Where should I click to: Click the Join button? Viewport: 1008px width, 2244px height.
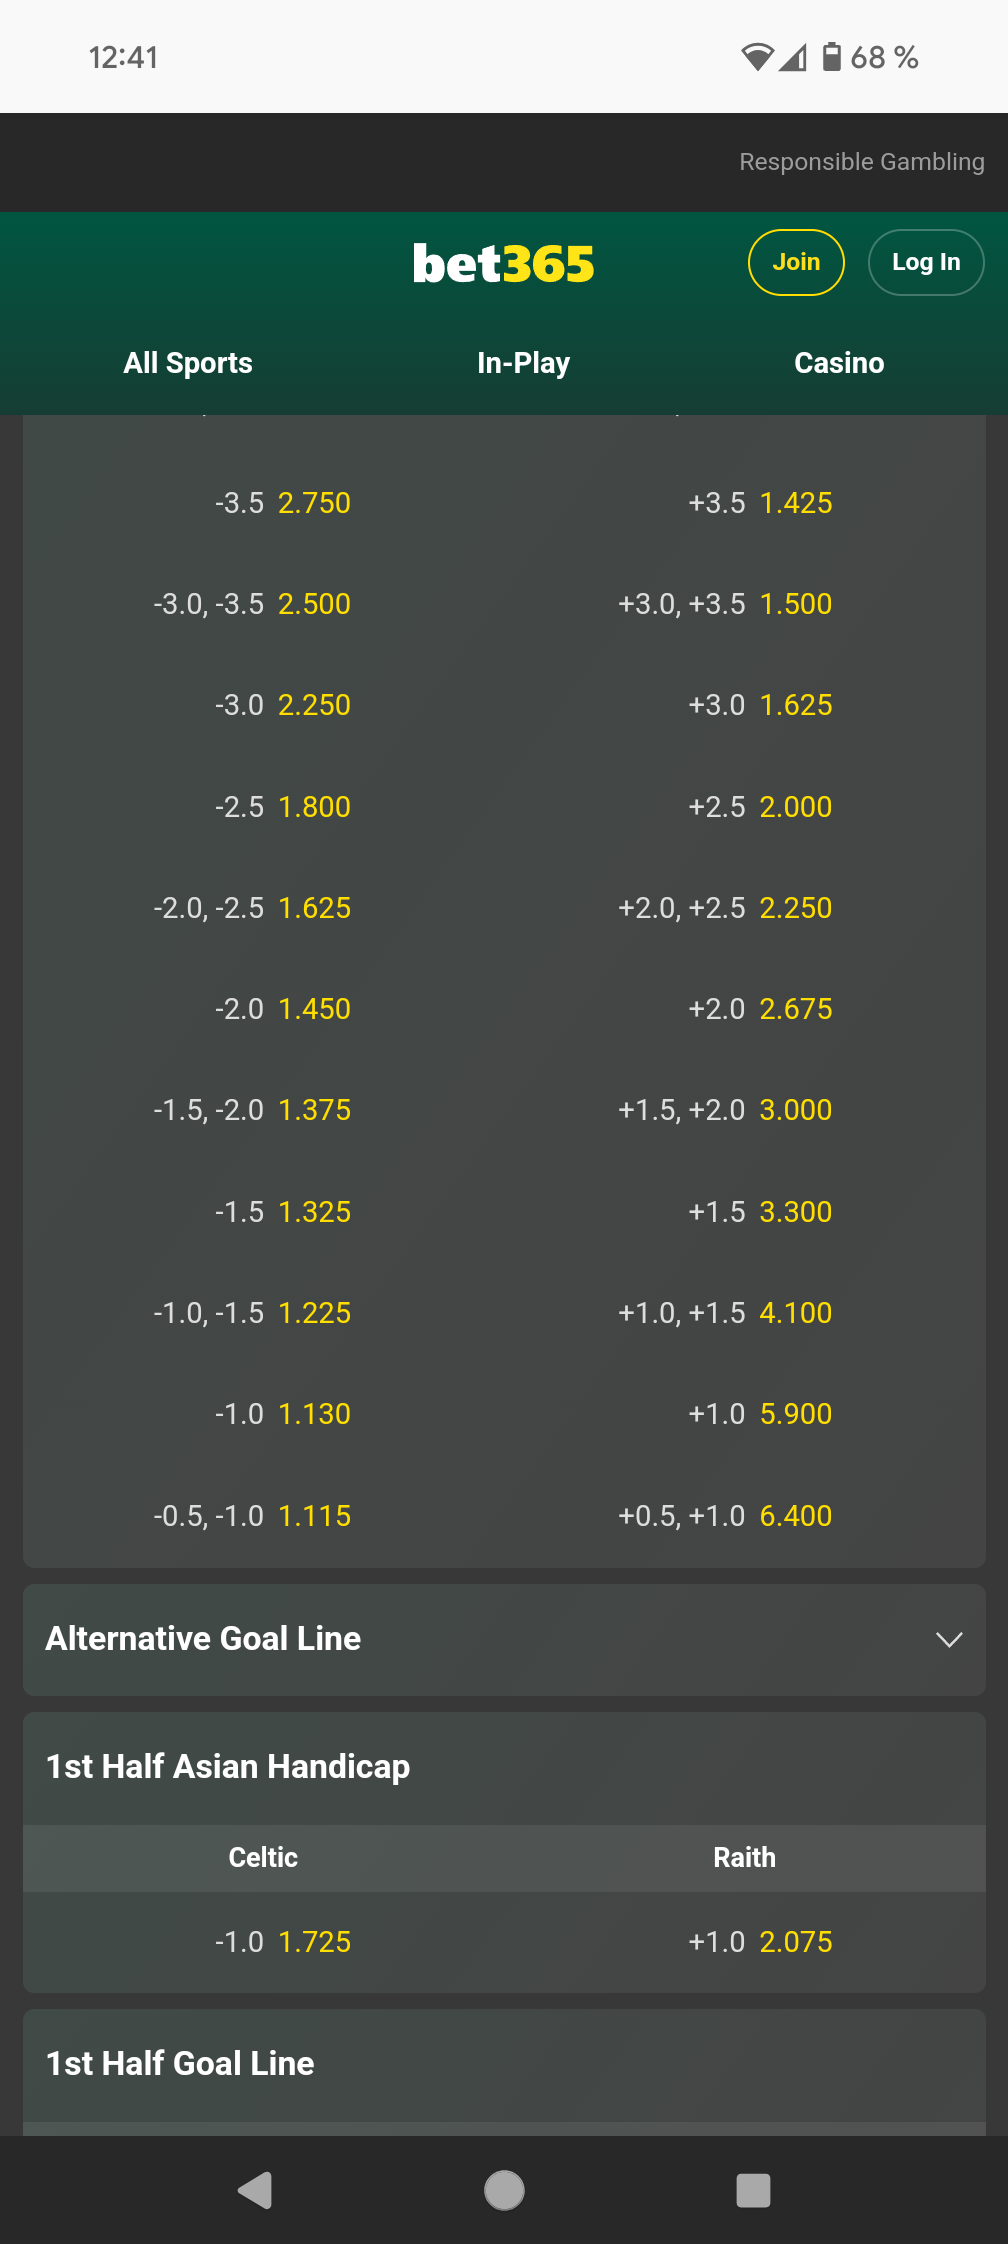coord(796,262)
